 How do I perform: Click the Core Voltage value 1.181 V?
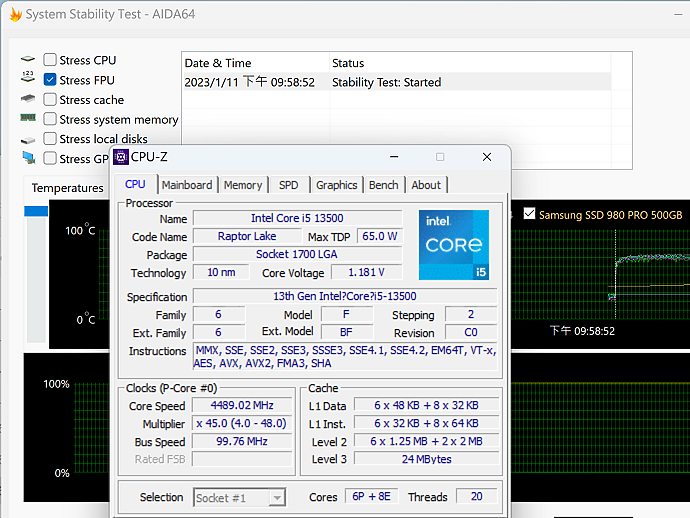click(x=366, y=272)
